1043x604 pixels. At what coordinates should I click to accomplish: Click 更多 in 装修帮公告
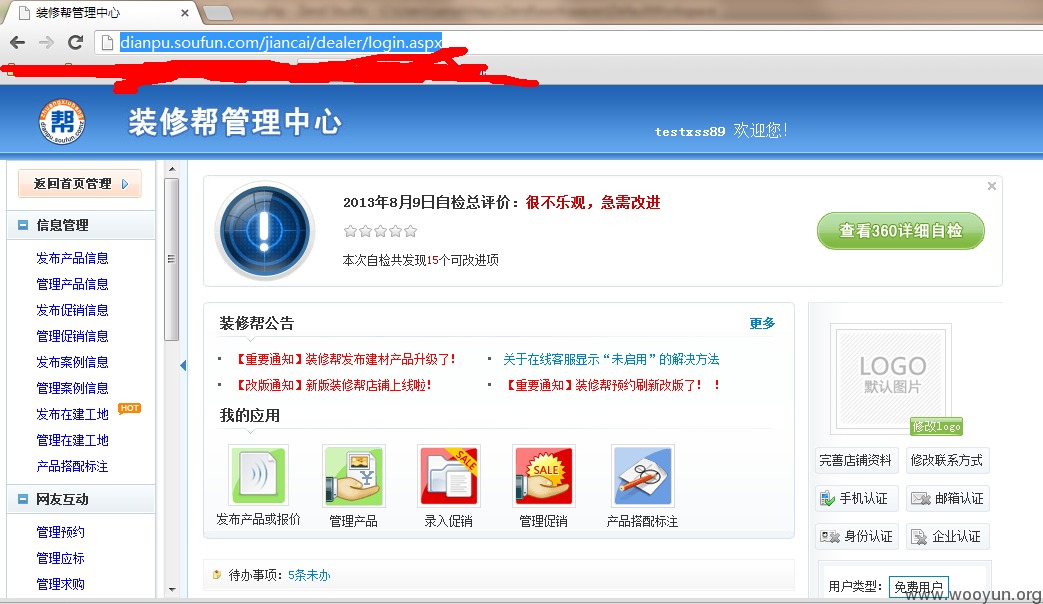762,323
